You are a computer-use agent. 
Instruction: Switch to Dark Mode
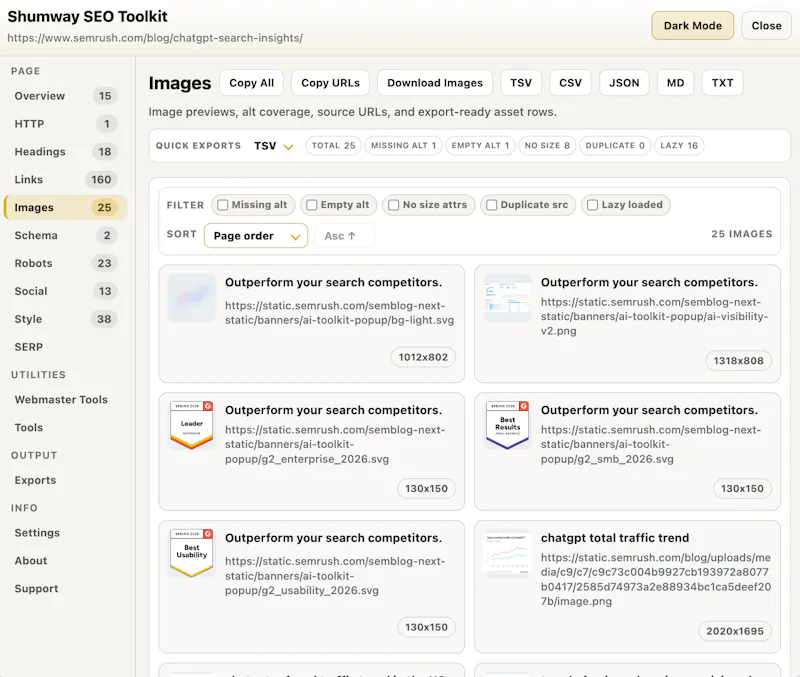(692, 26)
